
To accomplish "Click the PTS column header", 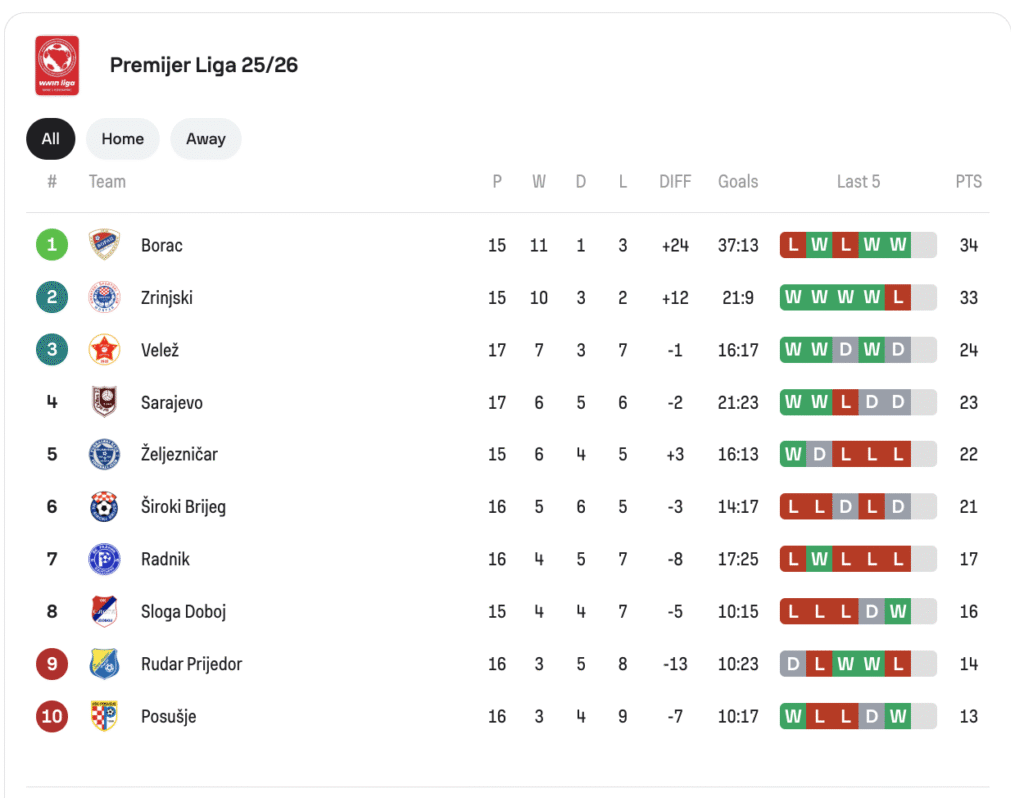I will coord(968,181).
